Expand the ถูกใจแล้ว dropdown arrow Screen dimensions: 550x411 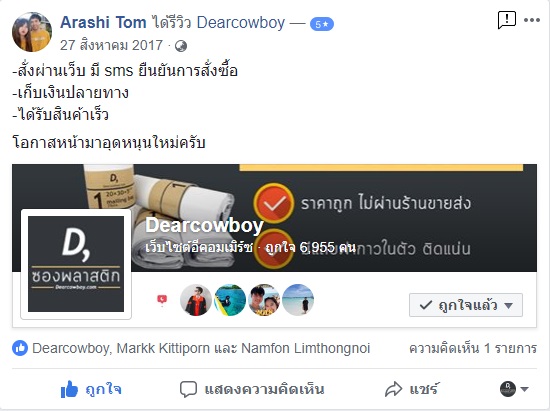click(x=509, y=305)
